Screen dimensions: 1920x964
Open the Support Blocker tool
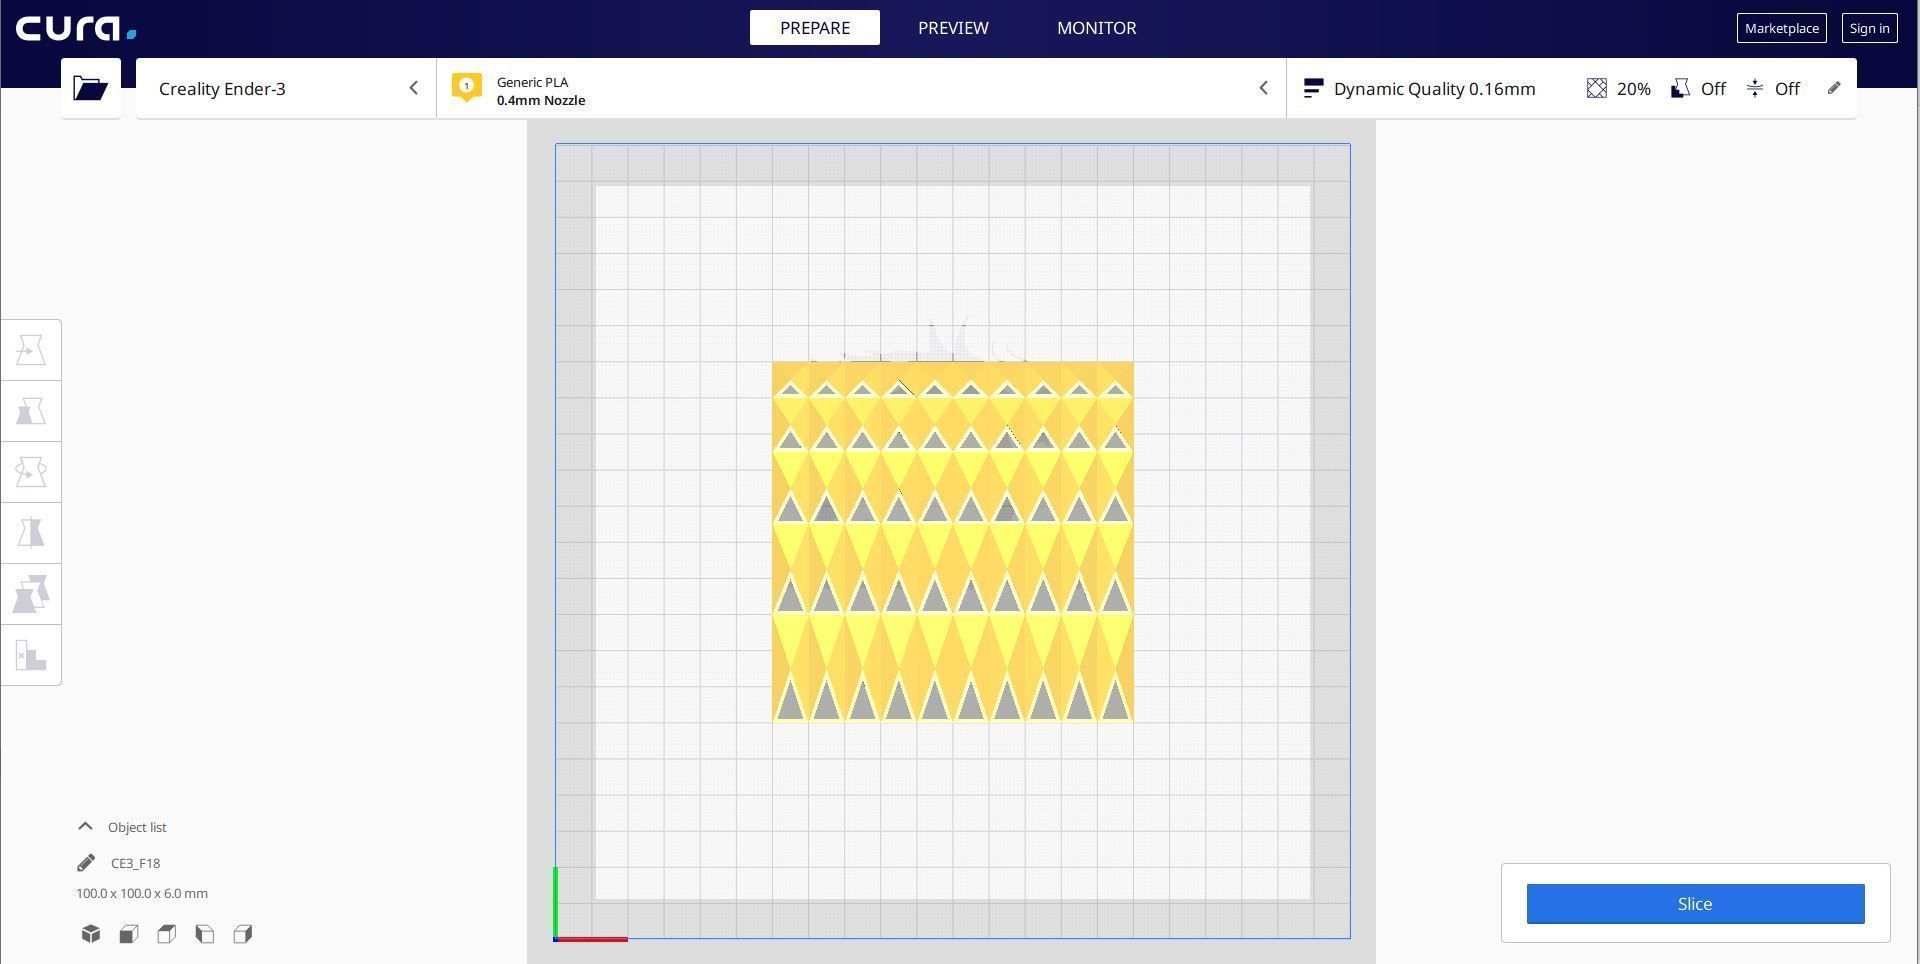pyautogui.click(x=31, y=655)
